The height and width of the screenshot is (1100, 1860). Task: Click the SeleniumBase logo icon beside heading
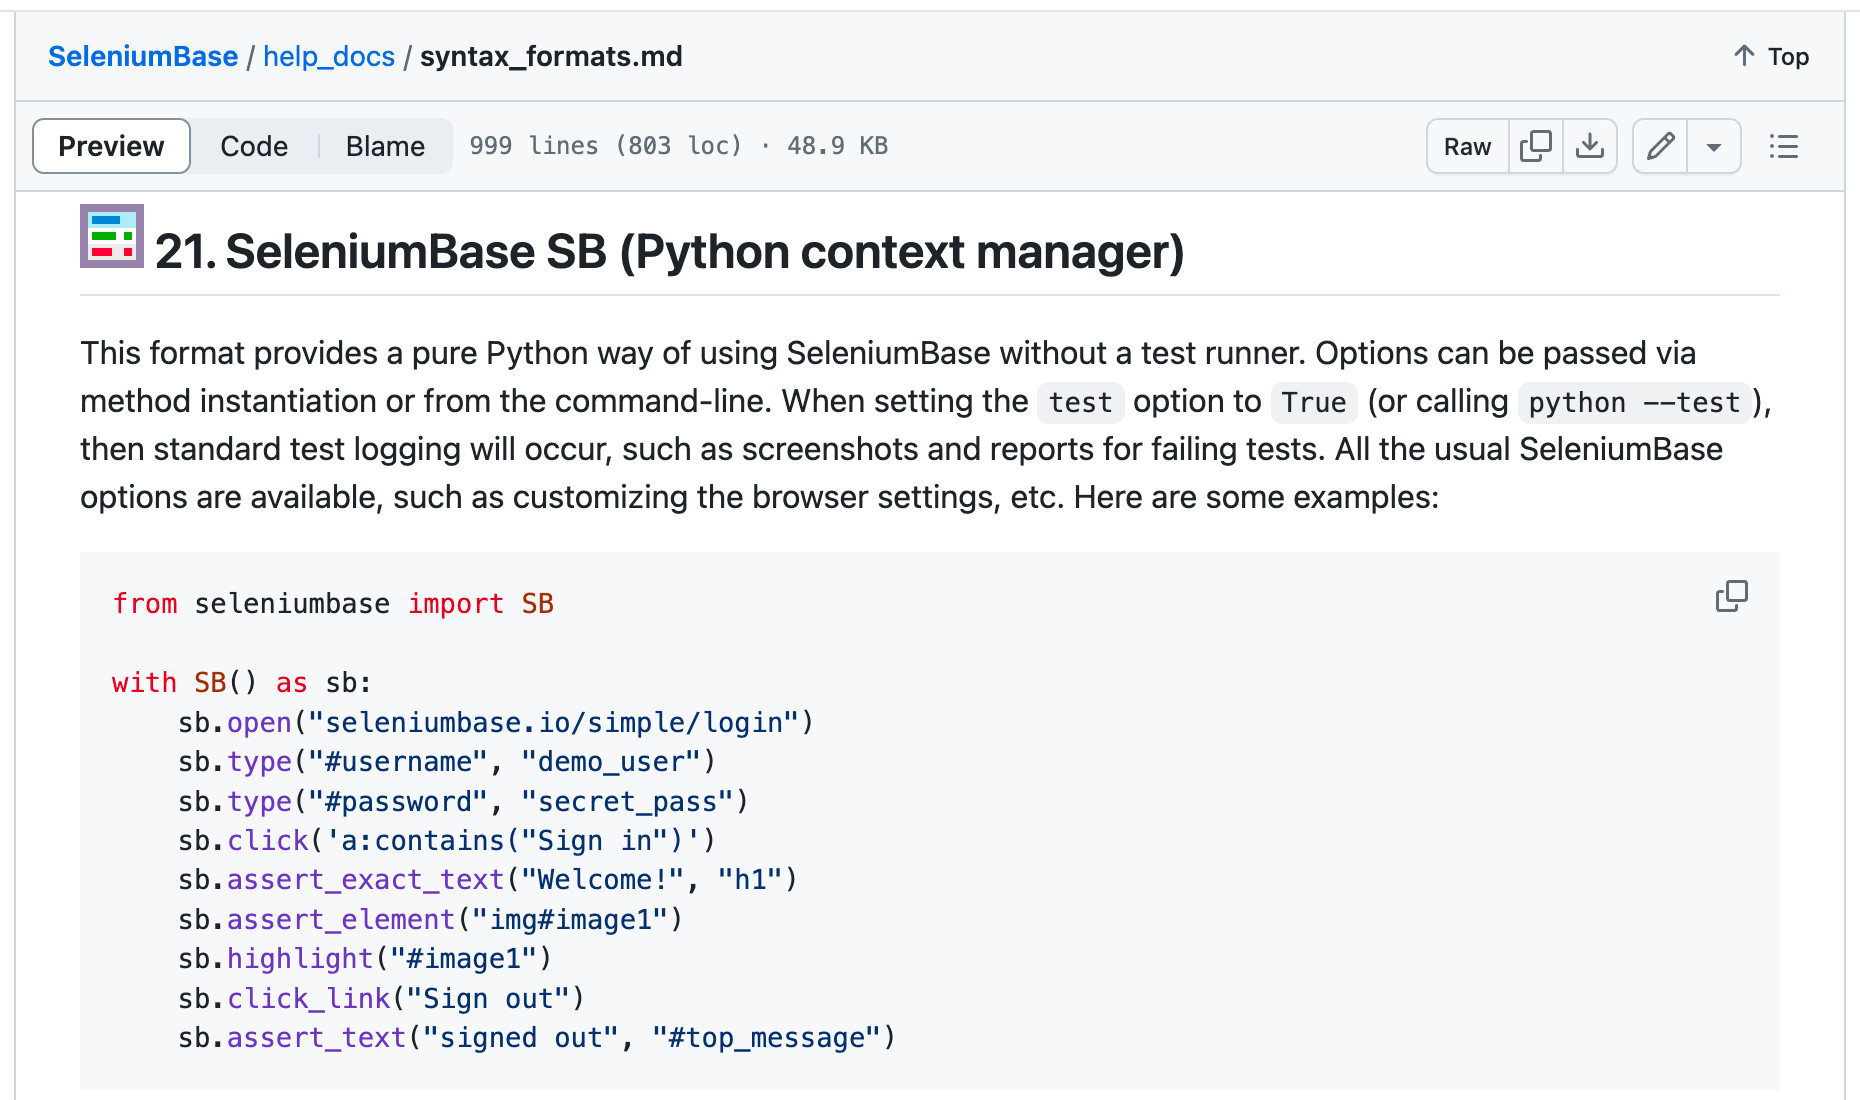[x=112, y=236]
